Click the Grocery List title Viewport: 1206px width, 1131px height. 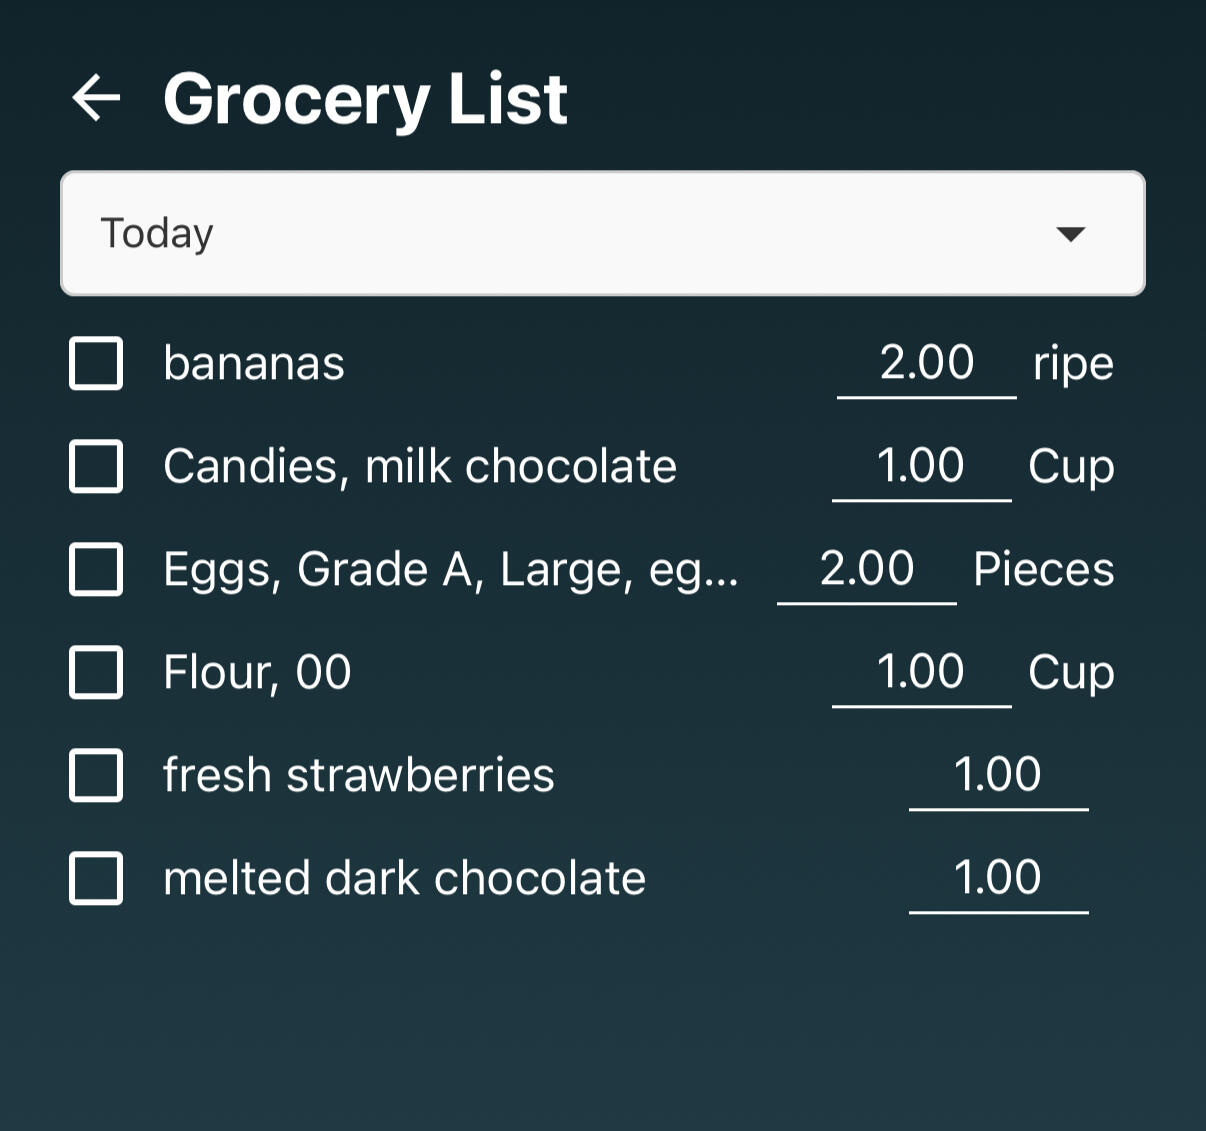tap(365, 99)
